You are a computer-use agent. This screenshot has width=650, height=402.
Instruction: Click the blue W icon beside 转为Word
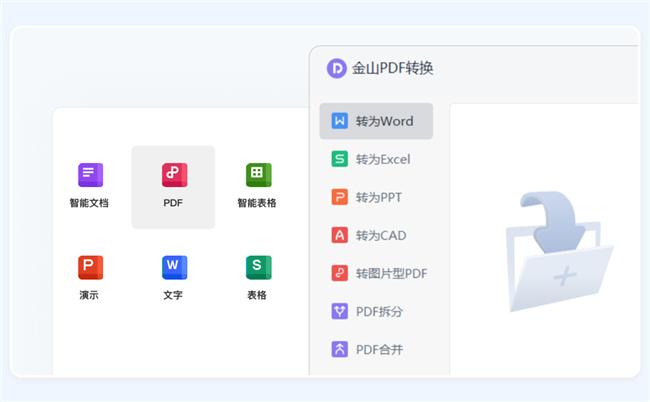[x=340, y=121]
